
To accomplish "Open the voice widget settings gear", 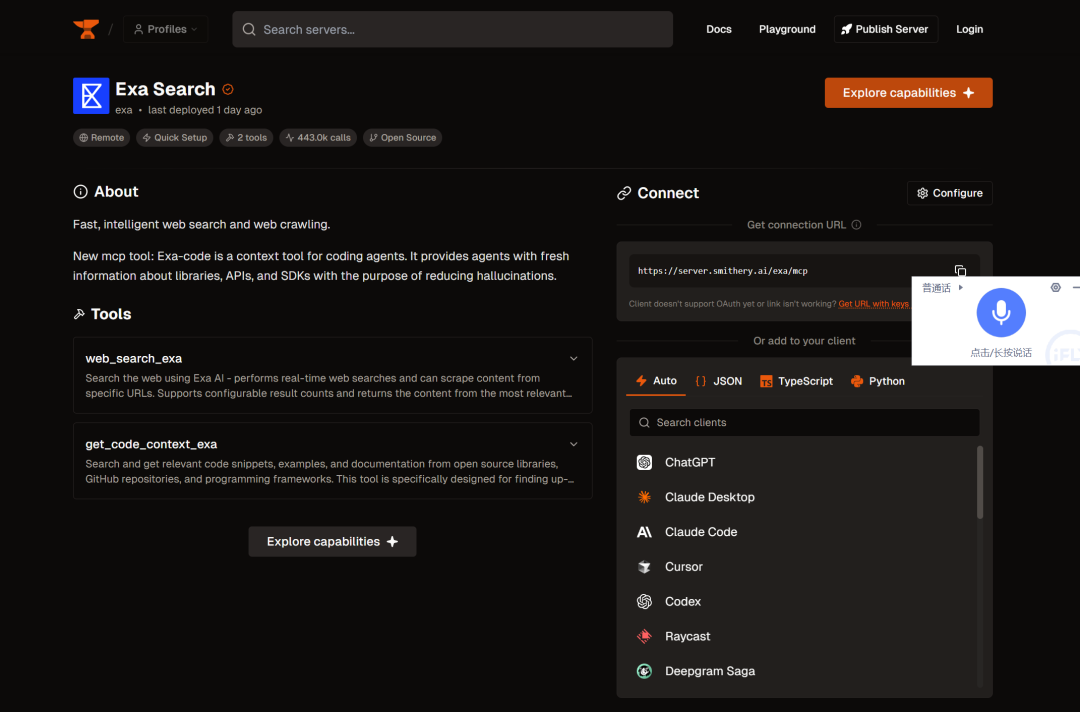I will tap(1055, 288).
